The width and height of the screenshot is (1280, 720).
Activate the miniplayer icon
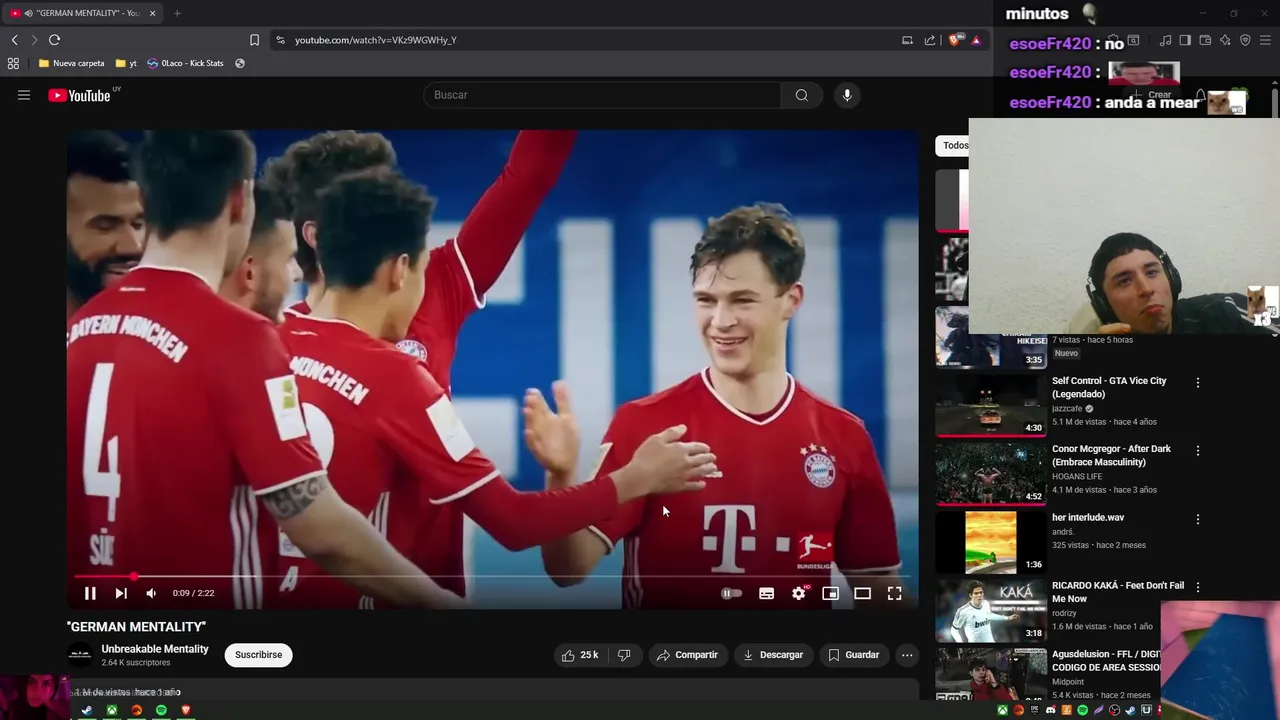[830, 593]
